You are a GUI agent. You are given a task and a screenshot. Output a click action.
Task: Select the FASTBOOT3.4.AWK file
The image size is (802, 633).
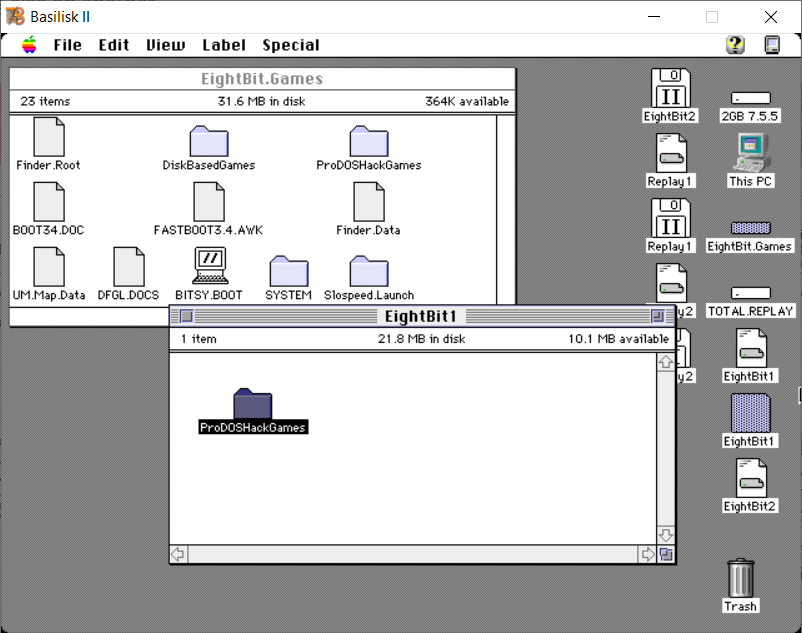[x=209, y=209]
